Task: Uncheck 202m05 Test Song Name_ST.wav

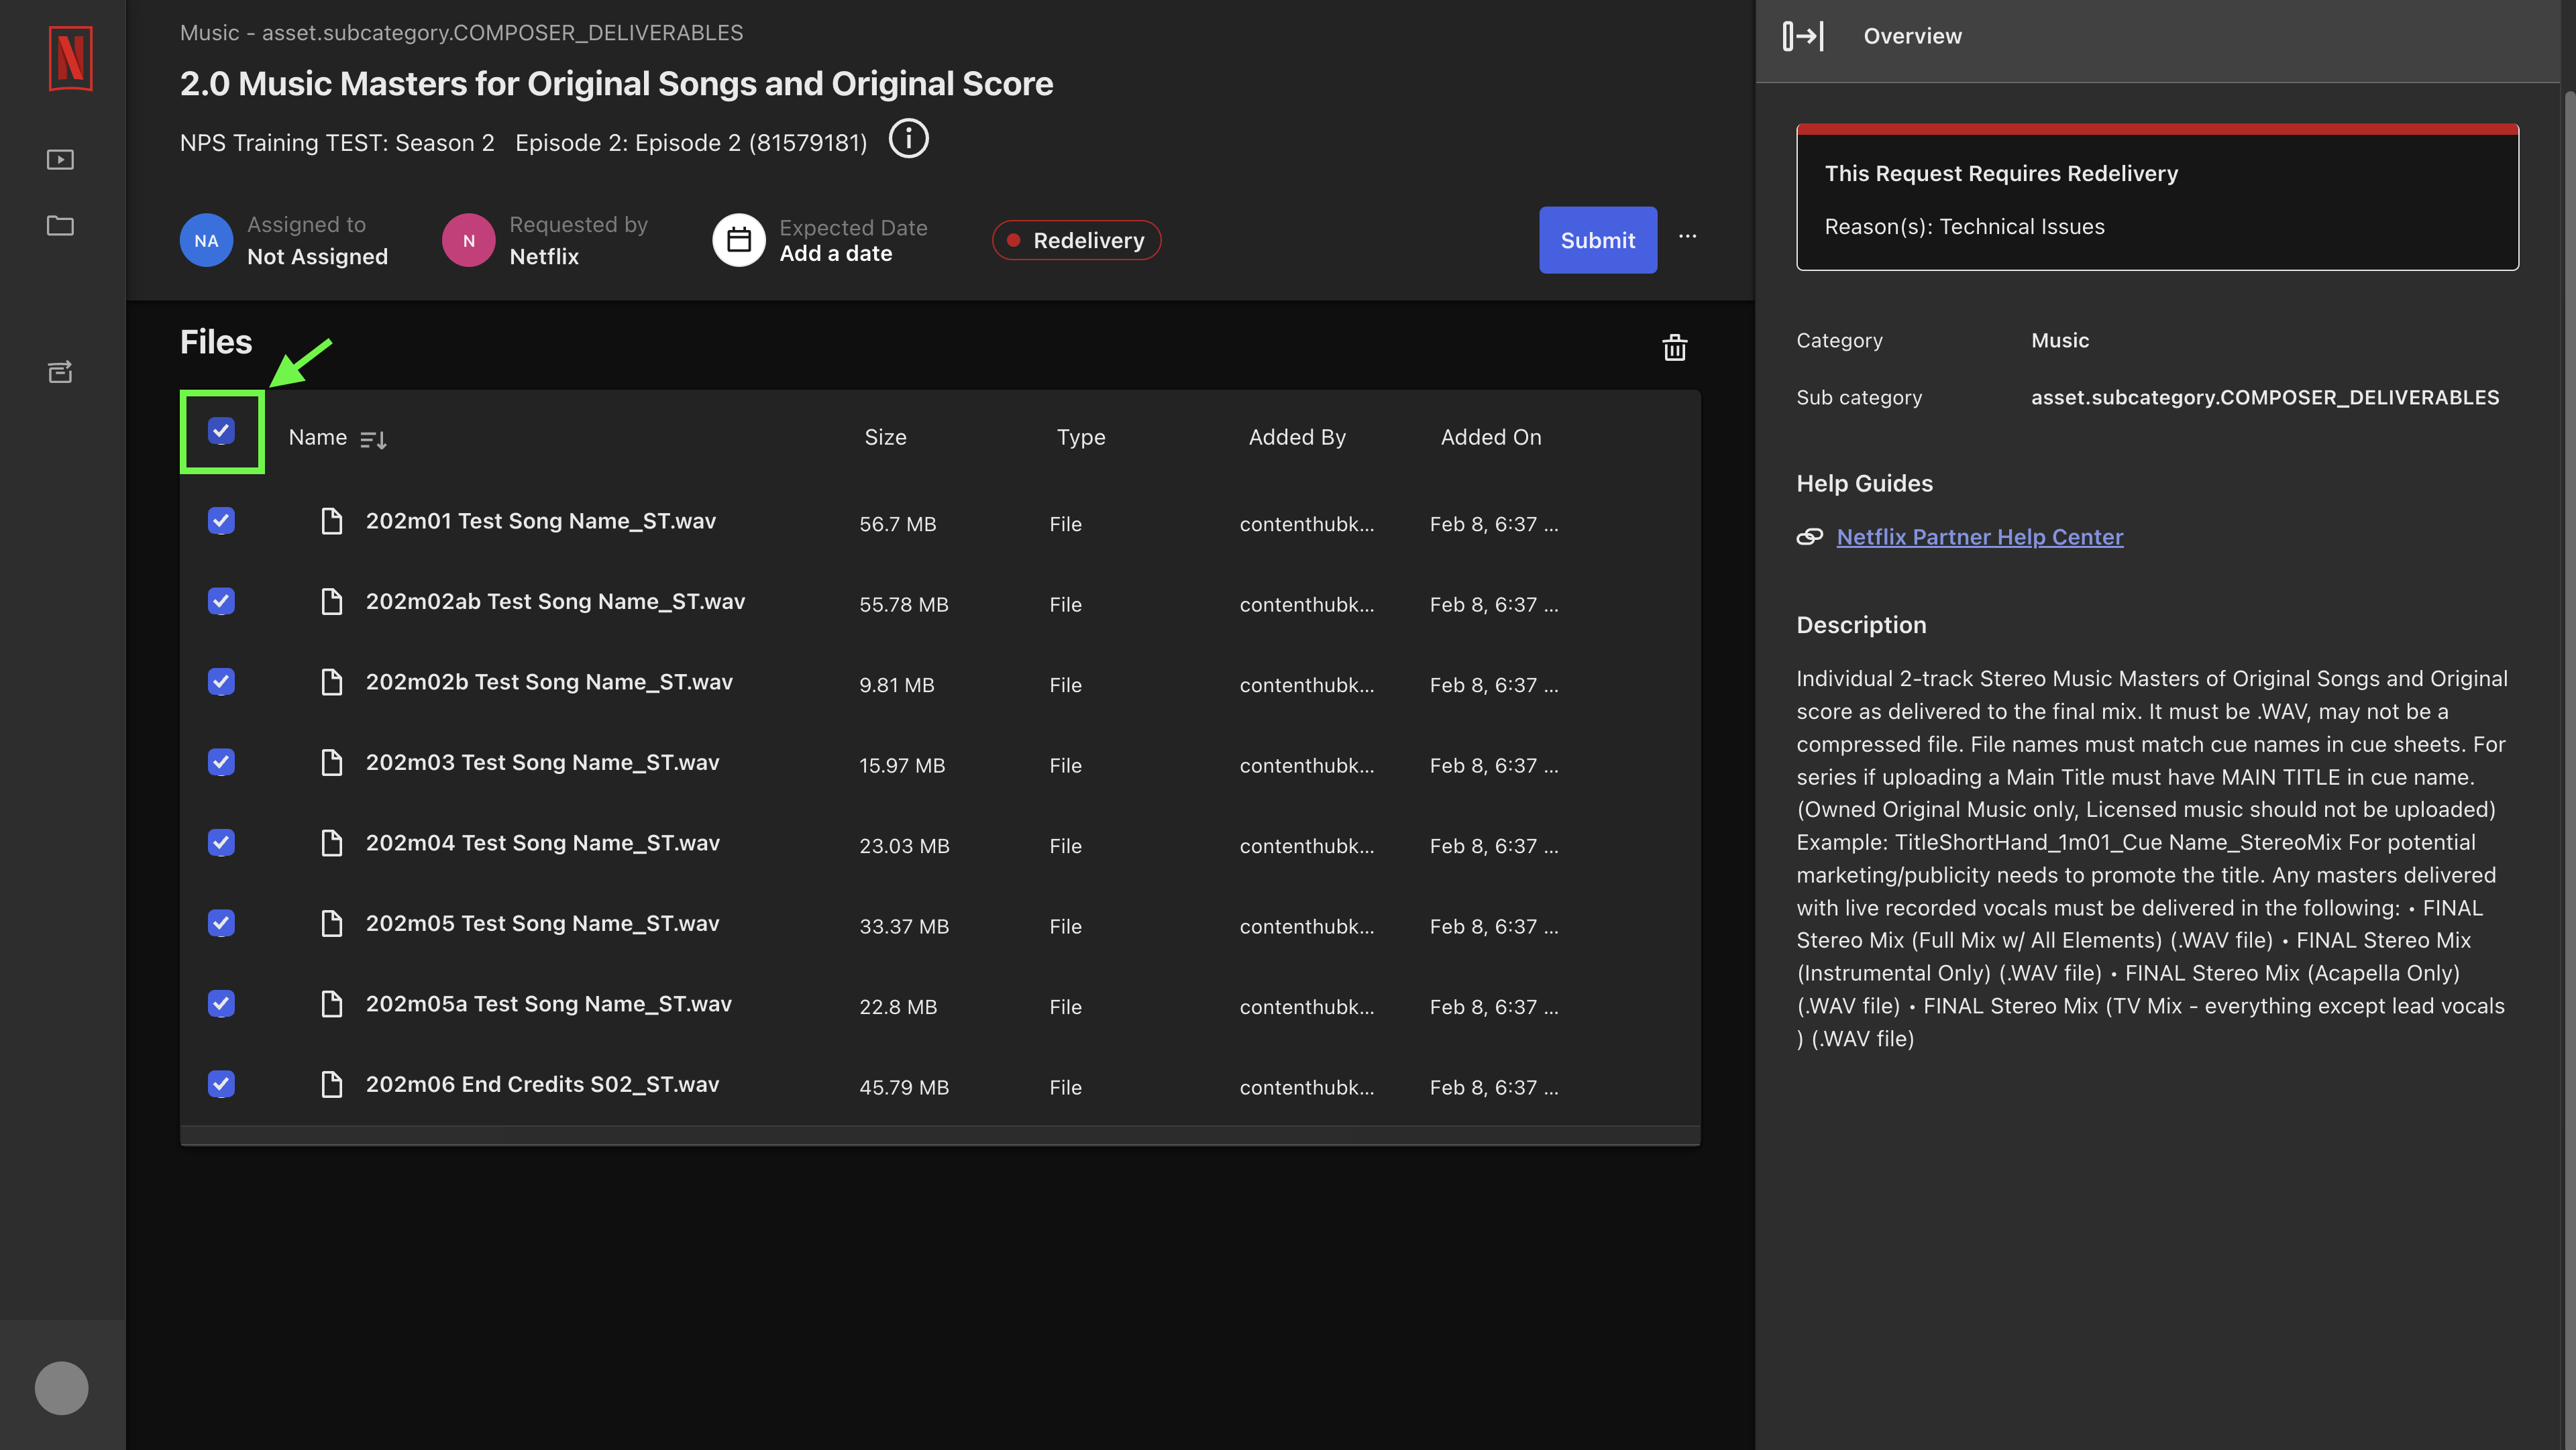Action: (221, 923)
